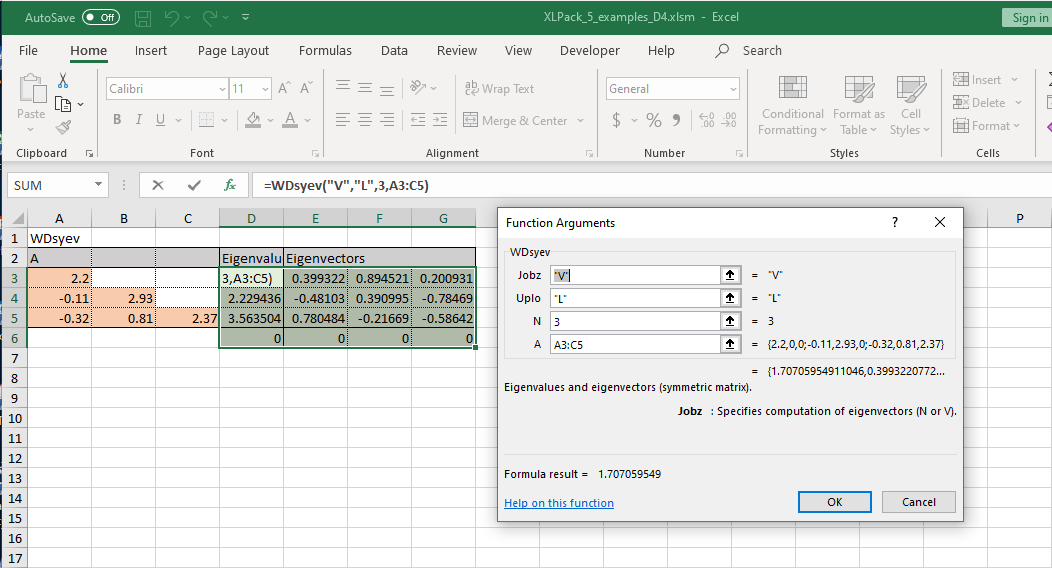Switch to the Formulas tab
1052x568 pixels.
pos(325,50)
